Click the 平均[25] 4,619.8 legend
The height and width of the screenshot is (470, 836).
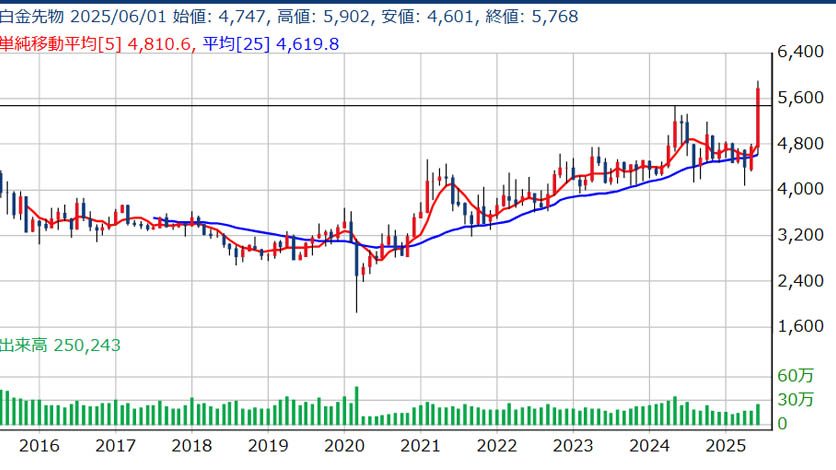(271, 44)
